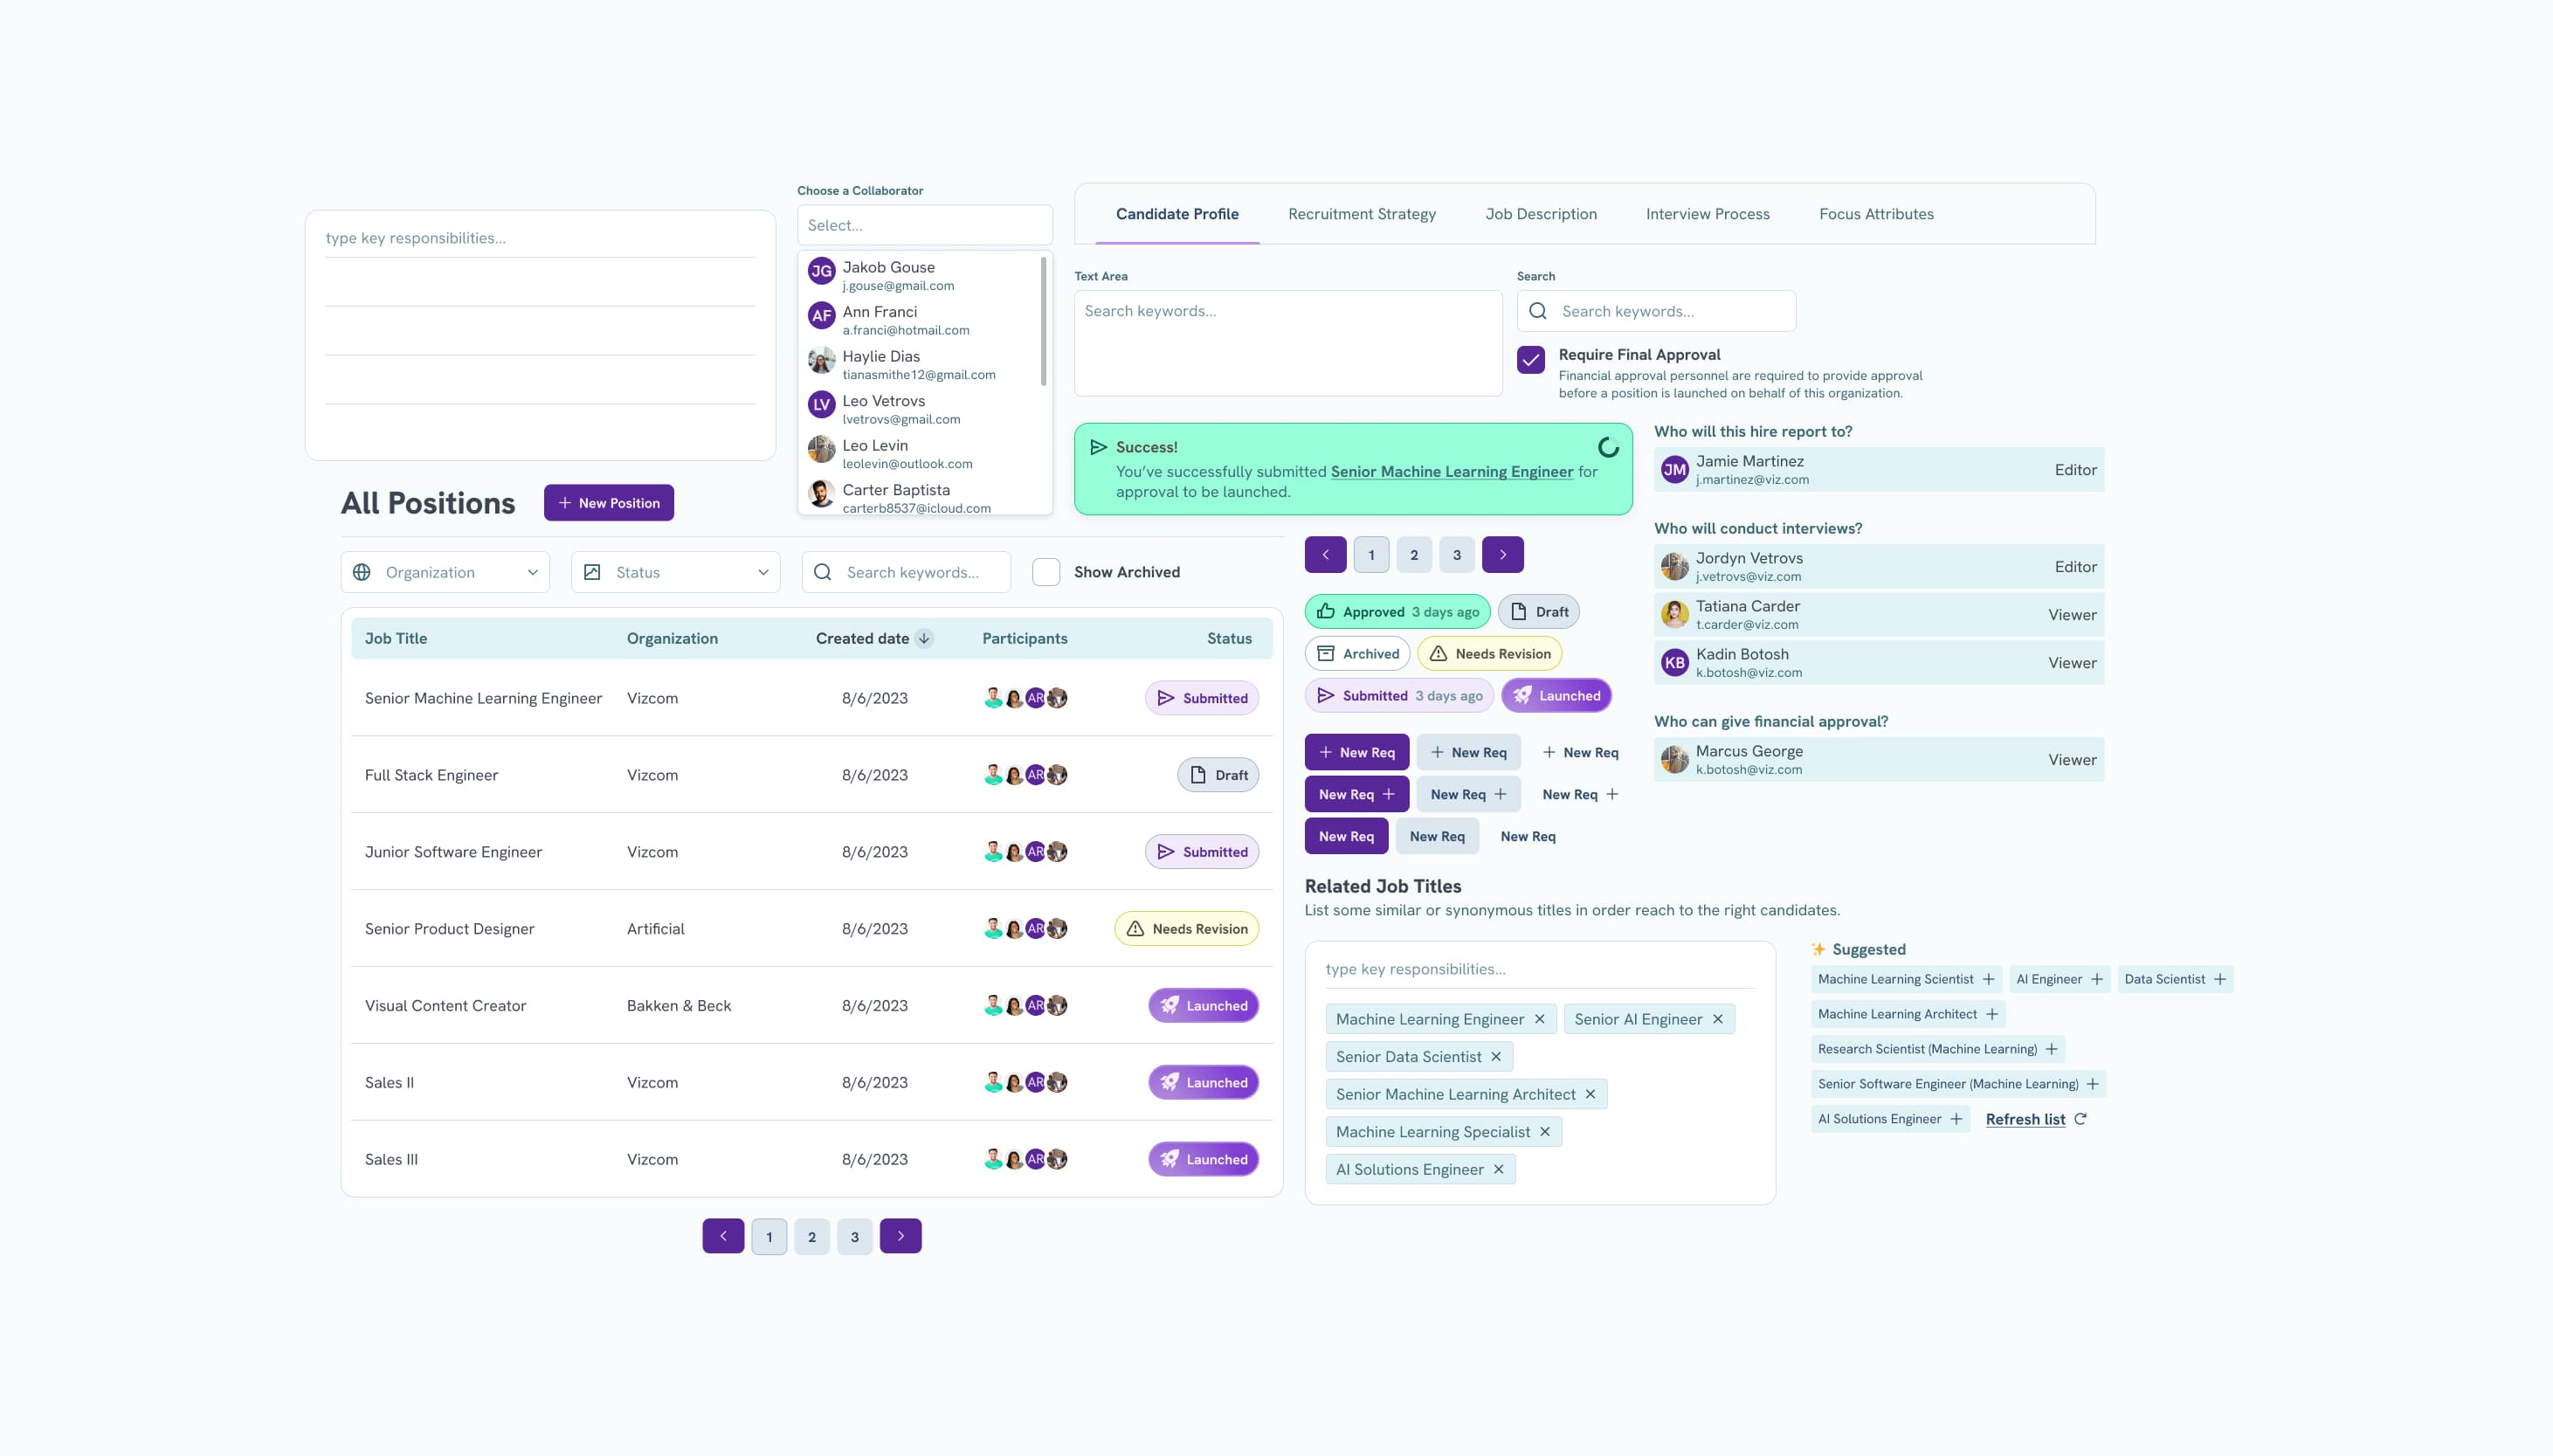Click New Position button

pyautogui.click(x=609, y=501)
